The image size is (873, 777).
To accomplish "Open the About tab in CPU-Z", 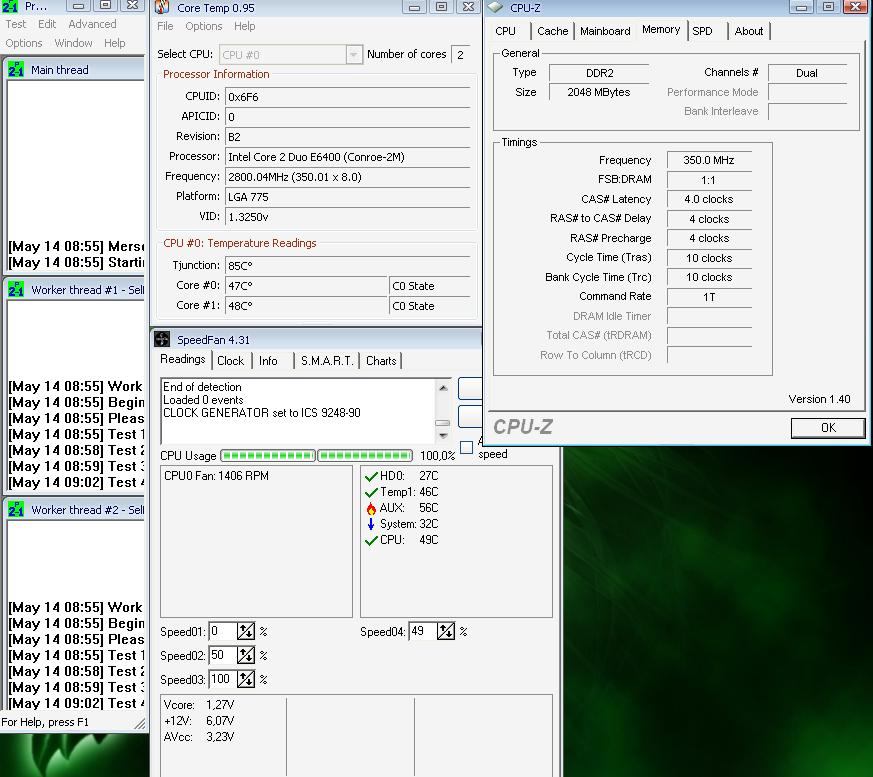I will click(748, 31).
